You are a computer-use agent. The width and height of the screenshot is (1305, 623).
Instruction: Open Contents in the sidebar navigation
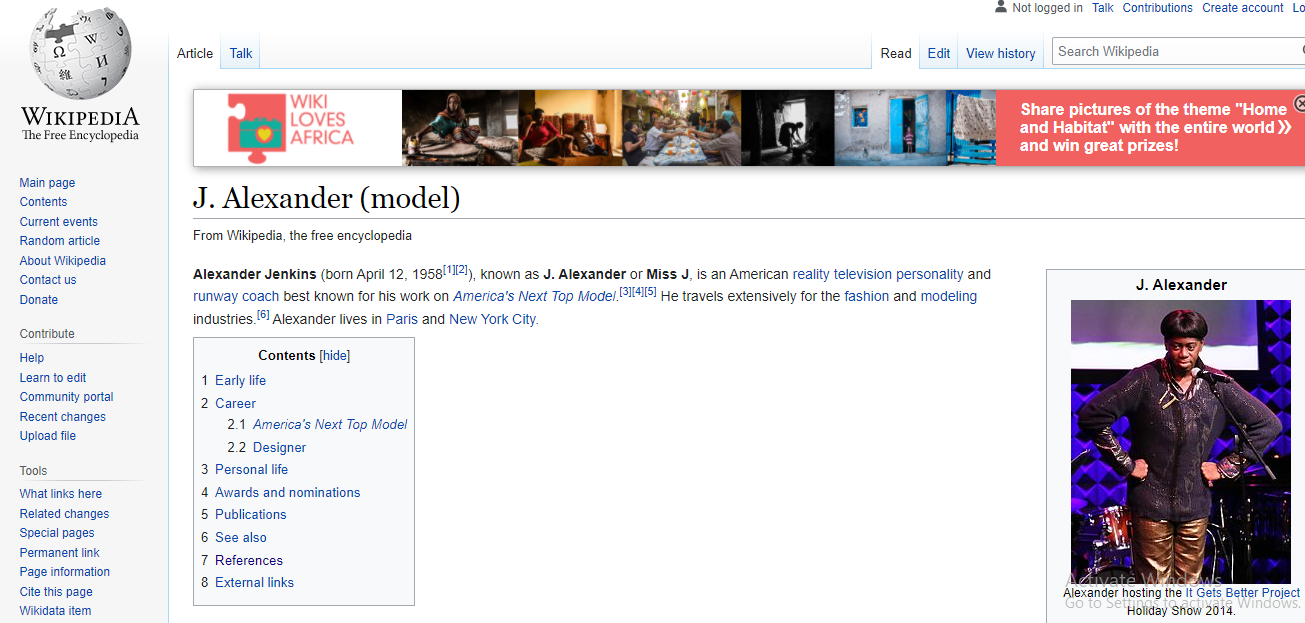[43, 202]
